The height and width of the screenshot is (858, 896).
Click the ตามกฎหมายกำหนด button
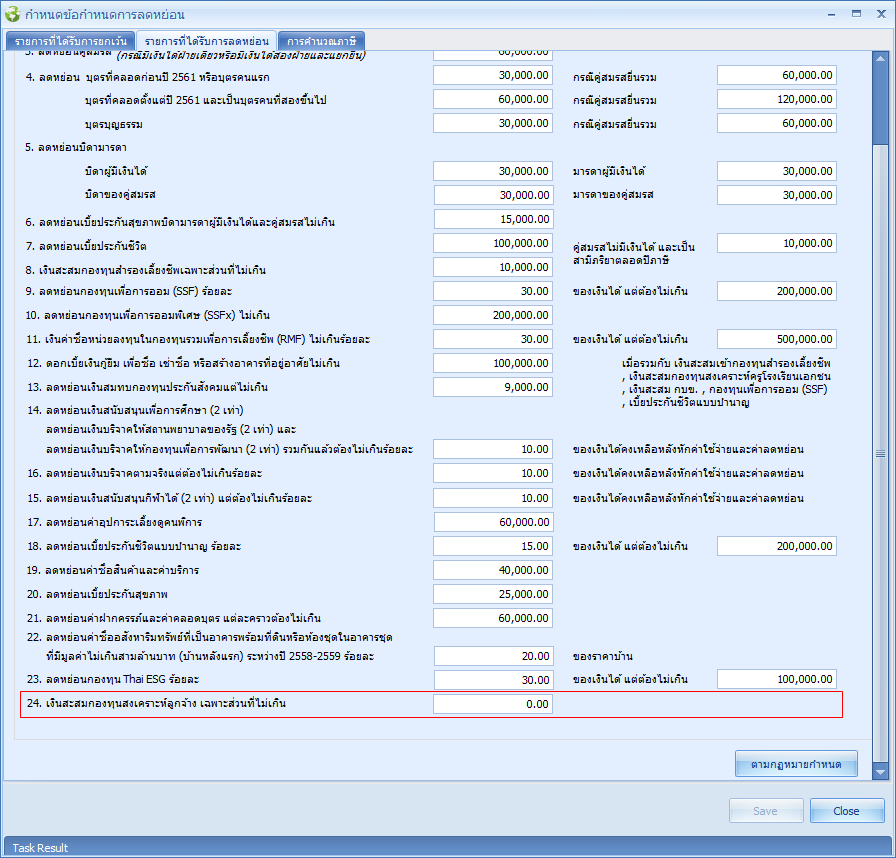[796, 764]
